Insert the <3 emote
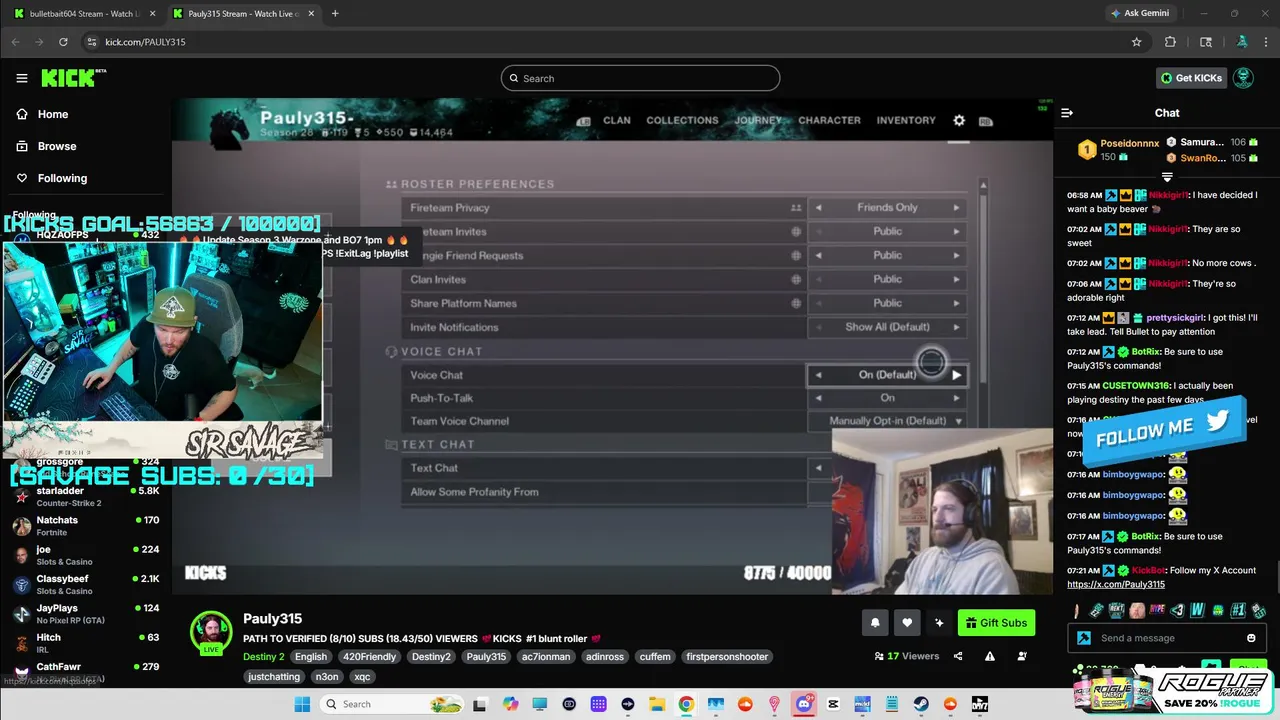 click(x=1177, y=610)
